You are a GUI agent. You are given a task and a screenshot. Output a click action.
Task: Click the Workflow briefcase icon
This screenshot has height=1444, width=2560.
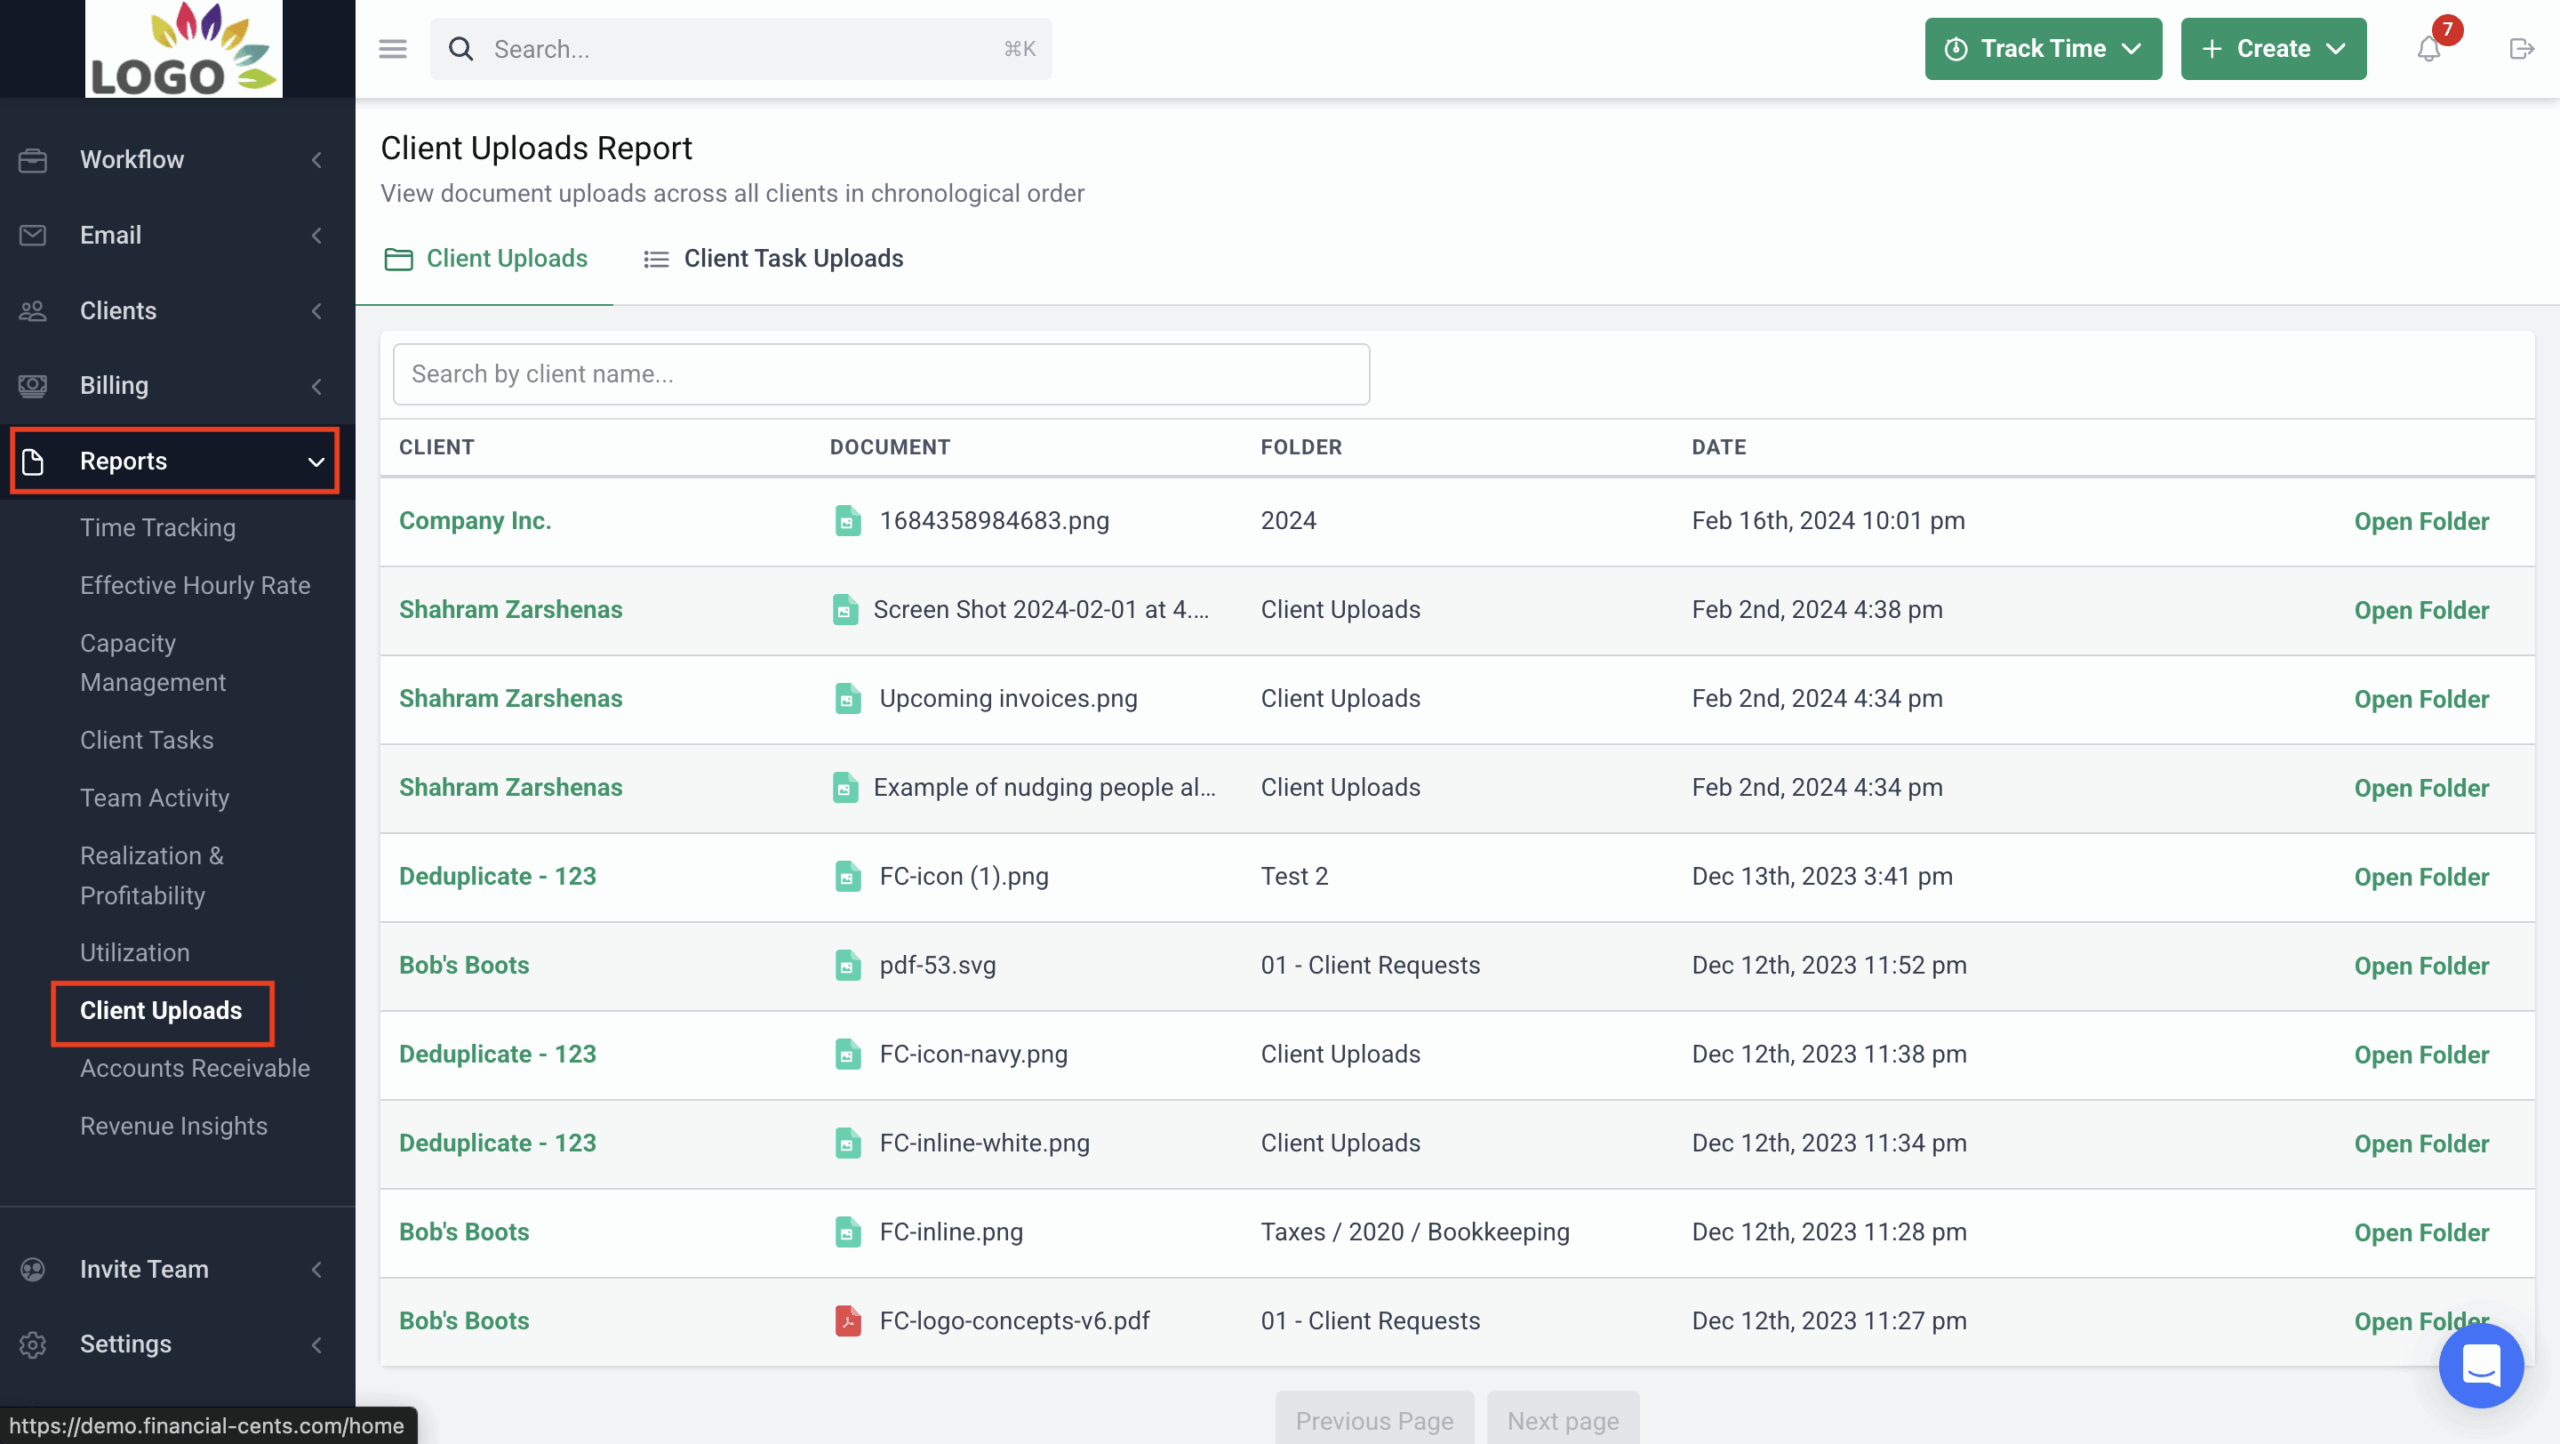tap(33, 160)
